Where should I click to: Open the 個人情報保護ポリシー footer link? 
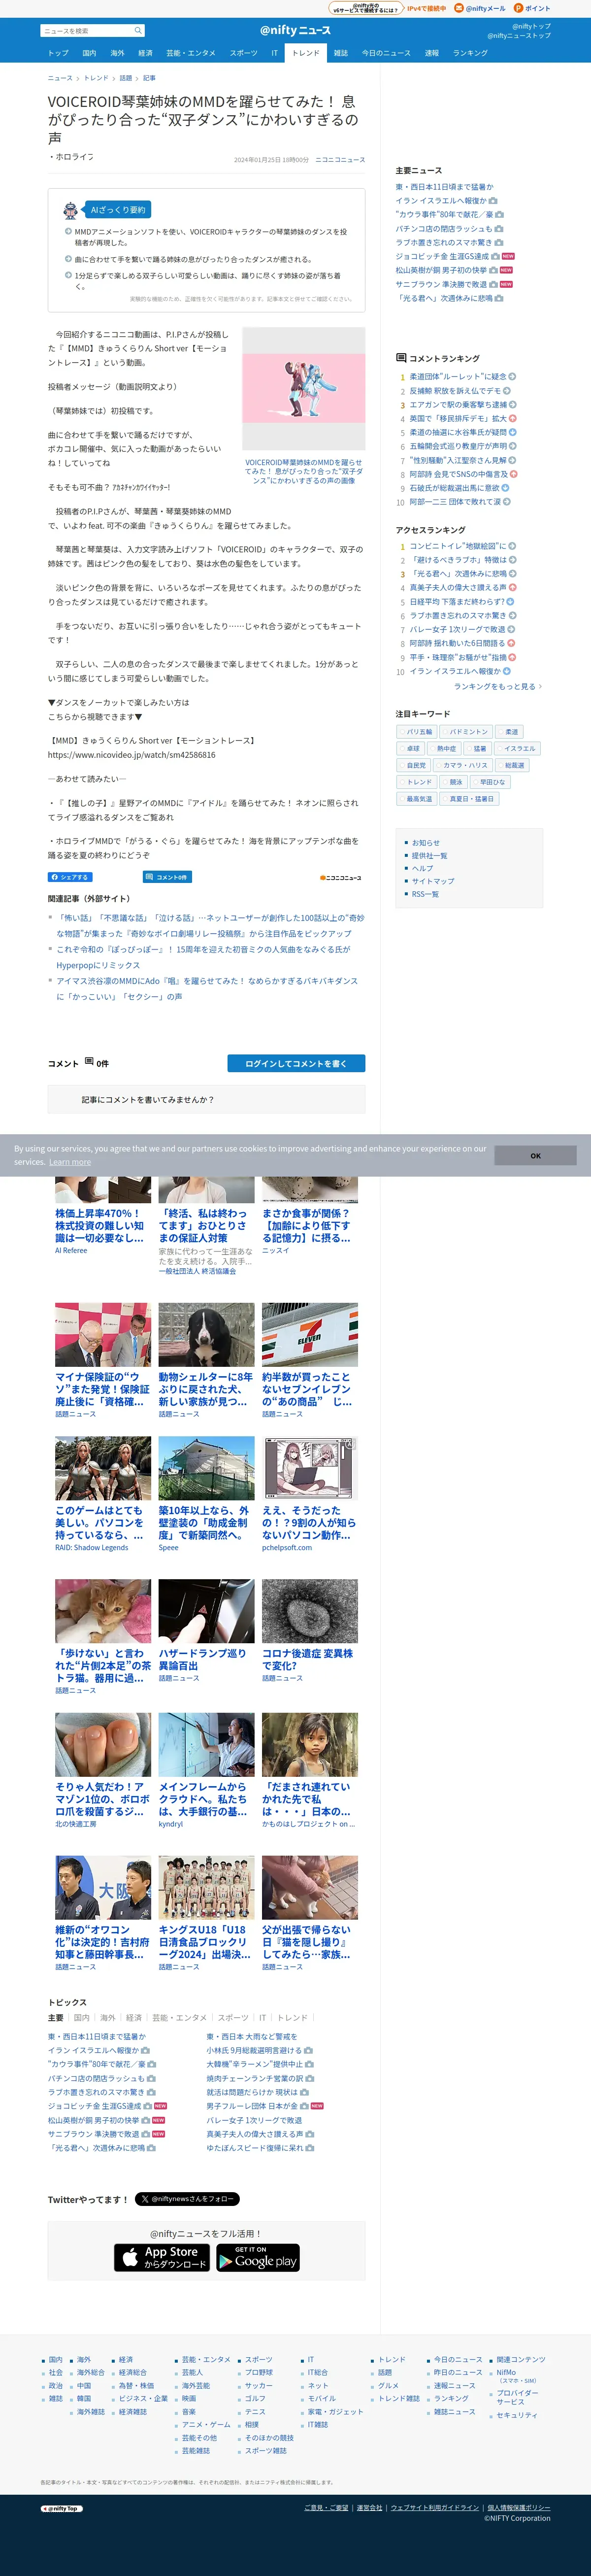pyautogui.click(x=519, y=2507)
